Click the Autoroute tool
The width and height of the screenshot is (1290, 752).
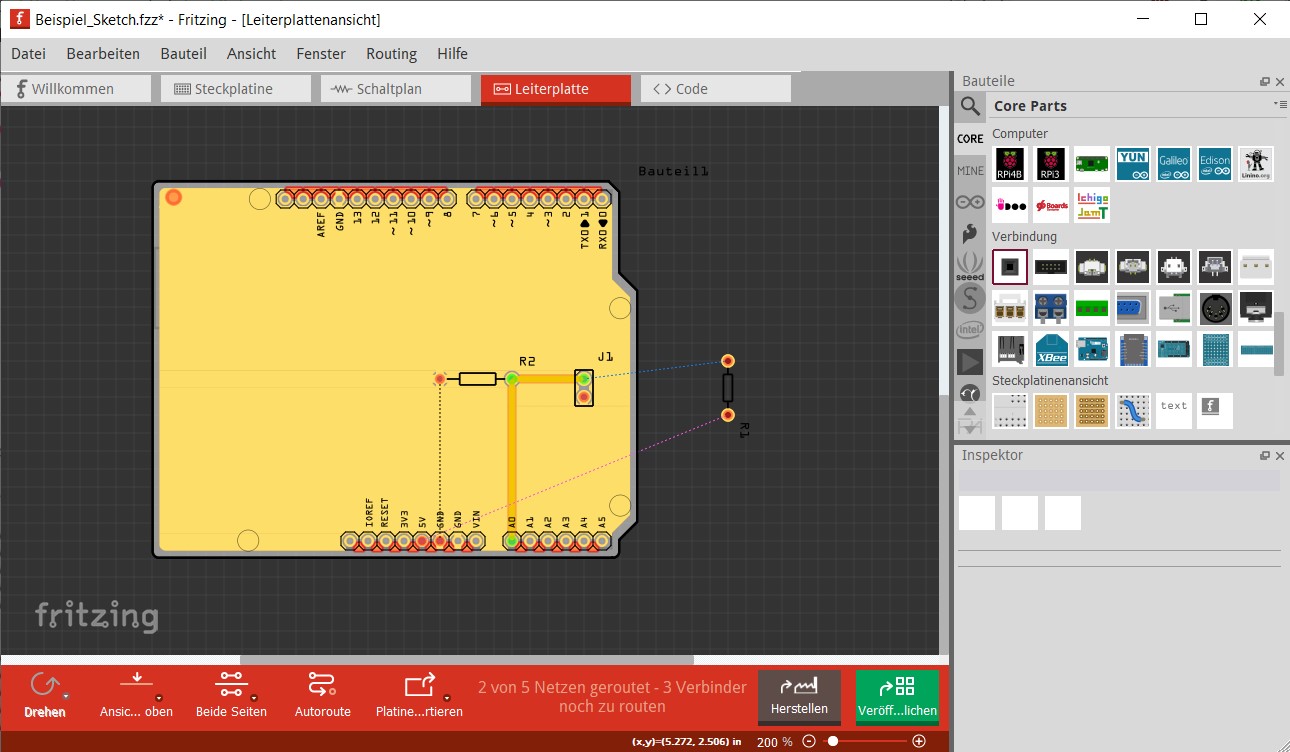(x=322, y=694)
